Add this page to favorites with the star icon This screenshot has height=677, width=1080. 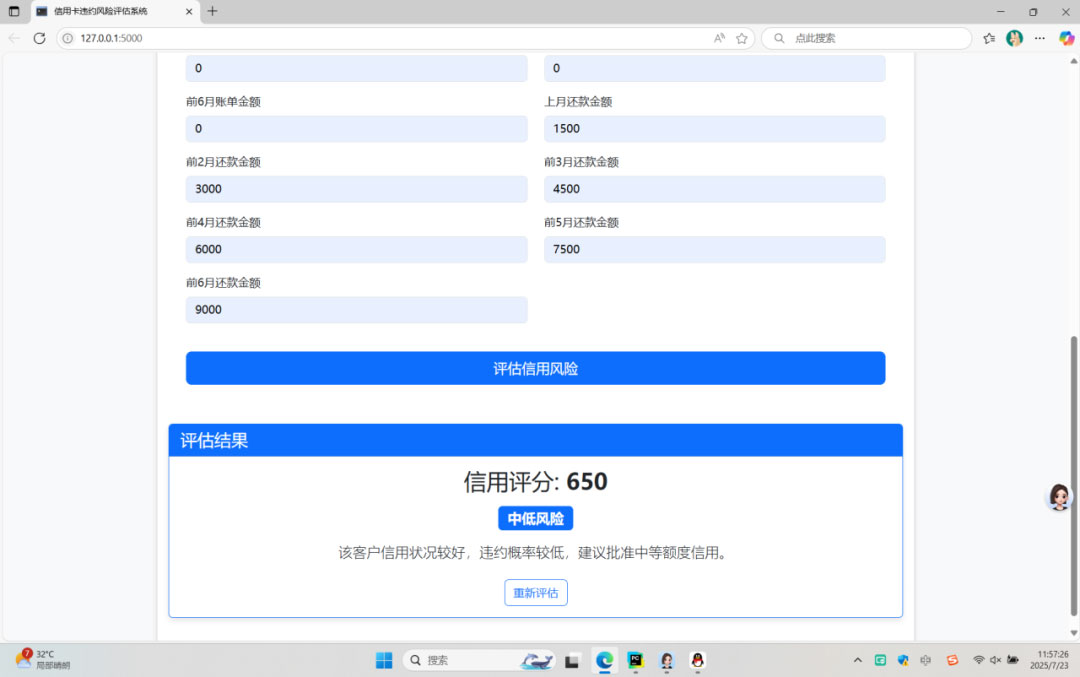741,37
